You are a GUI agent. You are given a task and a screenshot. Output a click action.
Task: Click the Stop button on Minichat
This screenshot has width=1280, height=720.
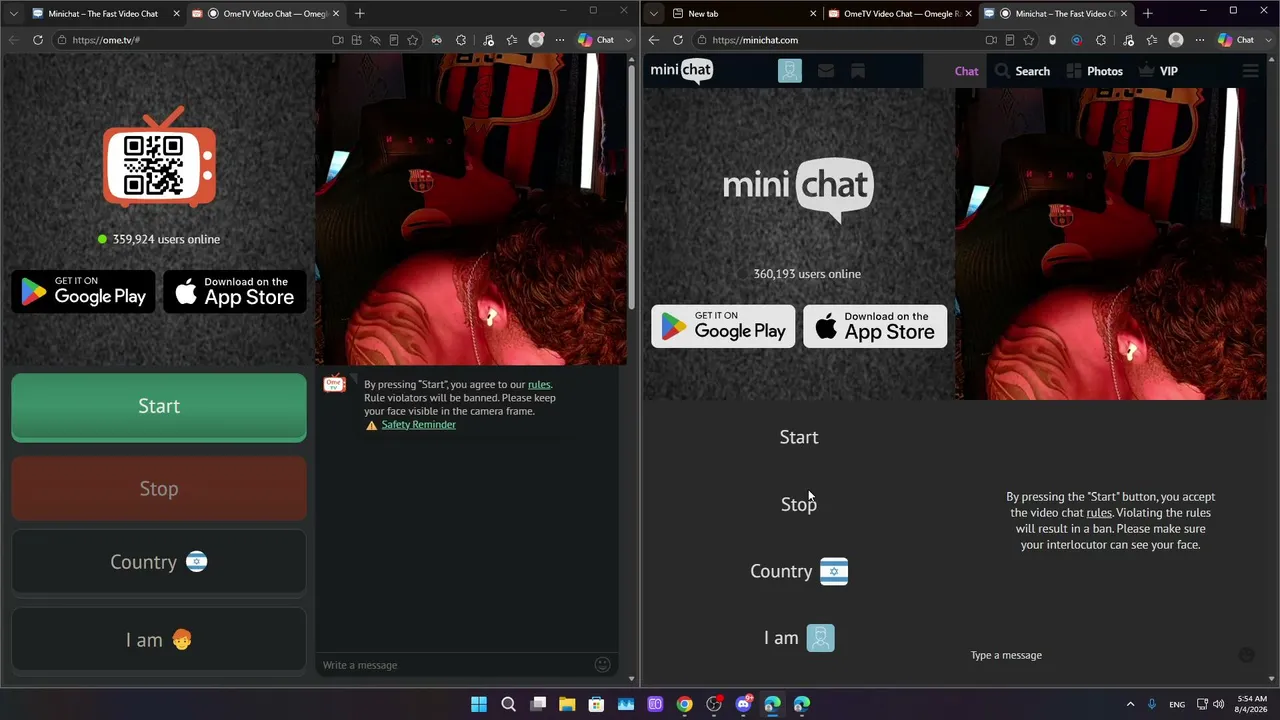tap(799, 504)
